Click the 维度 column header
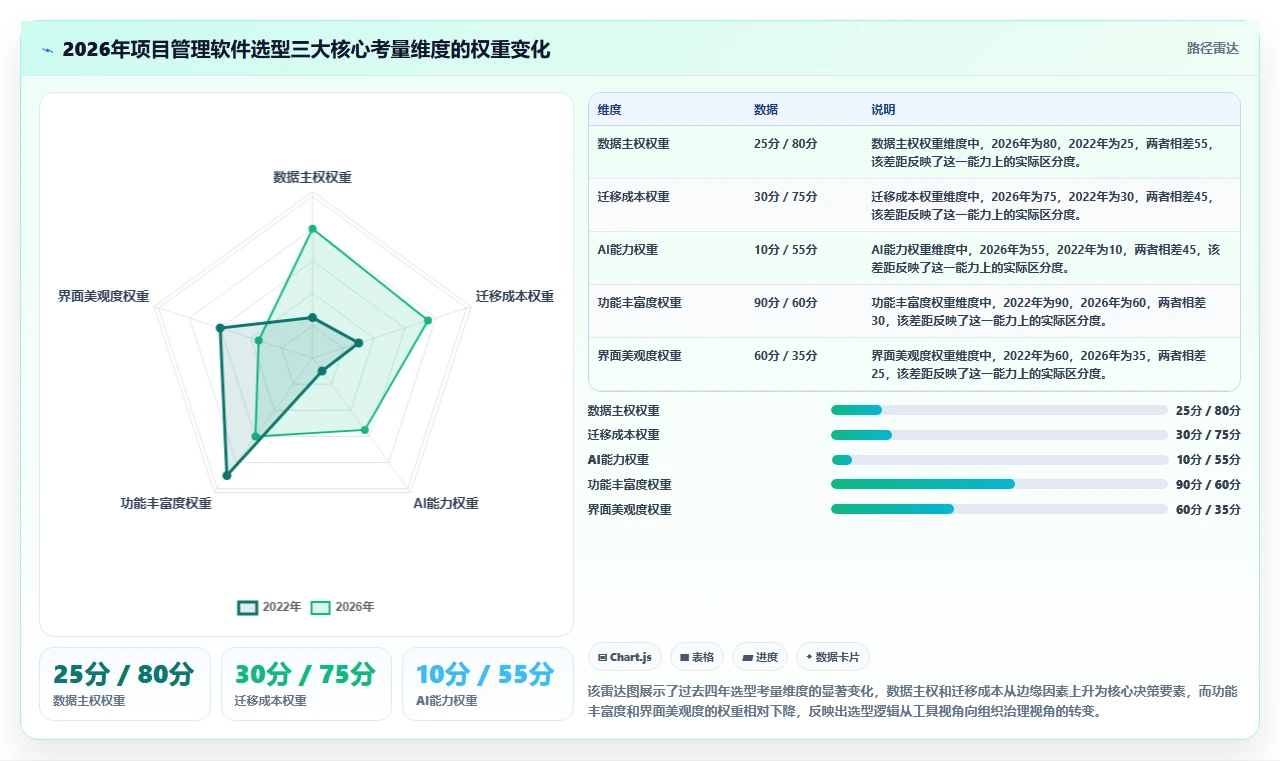Image resolution: width=1280 pixels, height=761 pixels. tap(609, 109)
